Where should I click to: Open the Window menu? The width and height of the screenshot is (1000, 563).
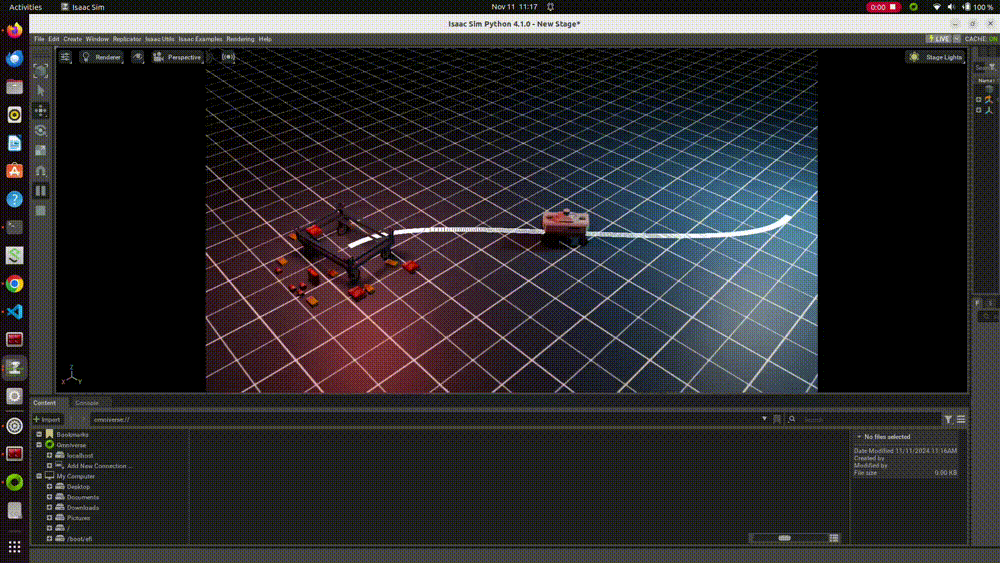(x=97, y=39)
